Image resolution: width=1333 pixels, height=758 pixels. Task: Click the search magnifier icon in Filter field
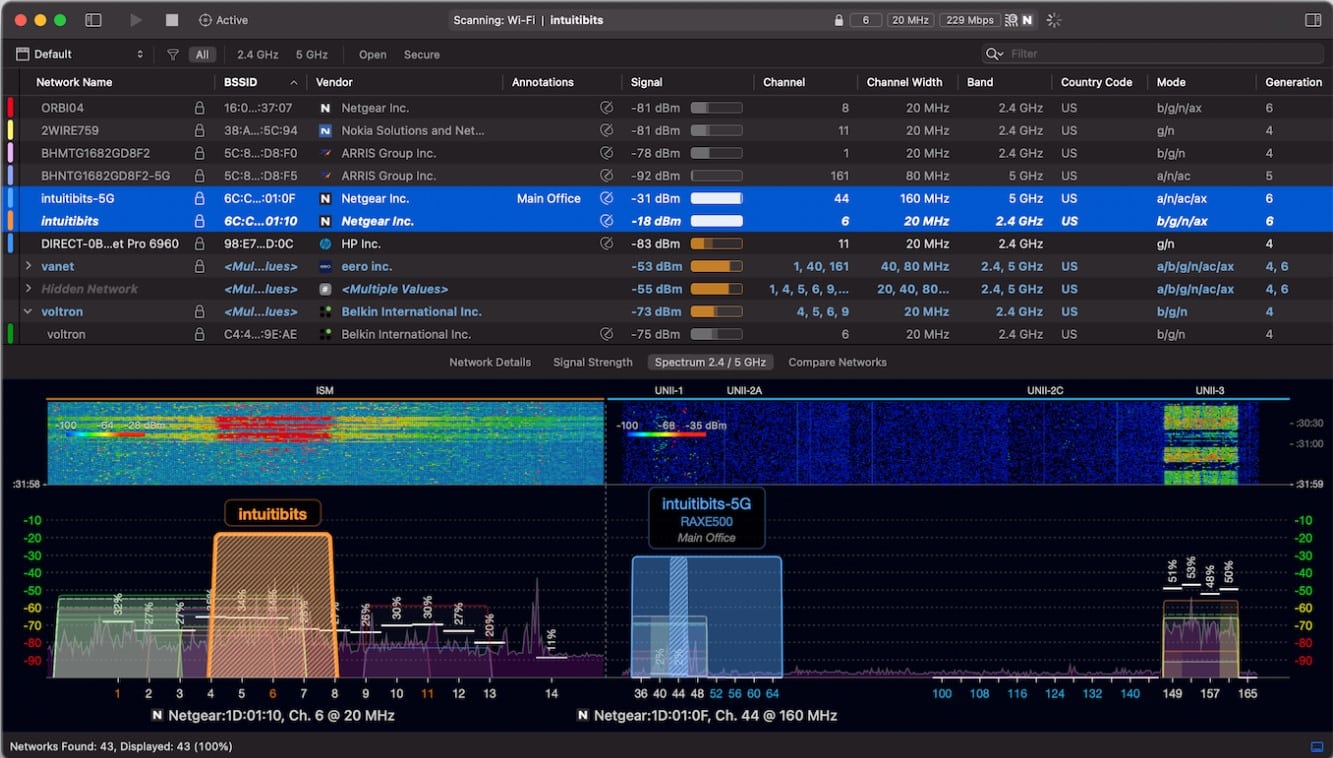pos(994,54)
